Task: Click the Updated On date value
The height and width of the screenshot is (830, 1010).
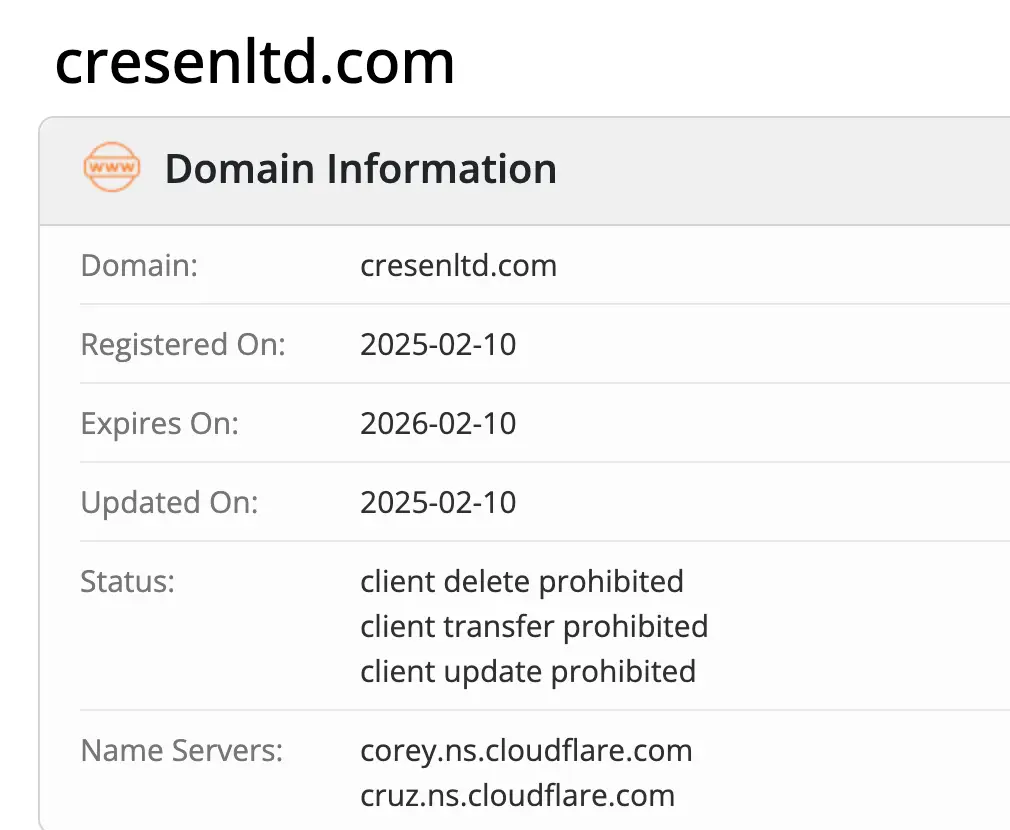Action: pos(438,502)
